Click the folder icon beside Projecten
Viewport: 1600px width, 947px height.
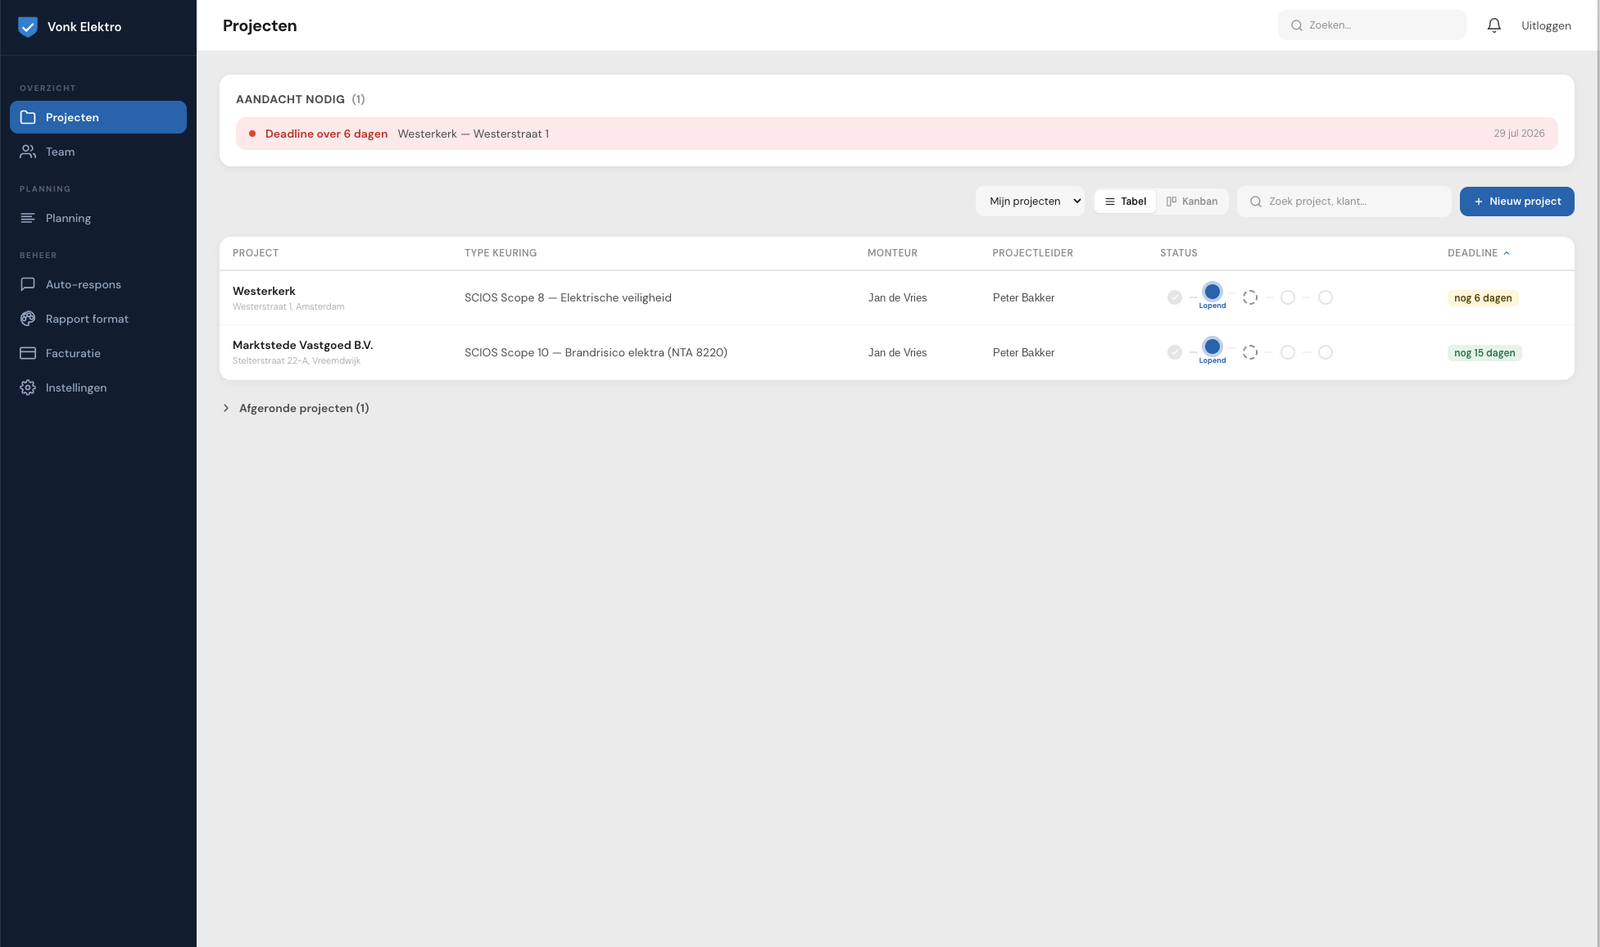(x=28, y=117)
